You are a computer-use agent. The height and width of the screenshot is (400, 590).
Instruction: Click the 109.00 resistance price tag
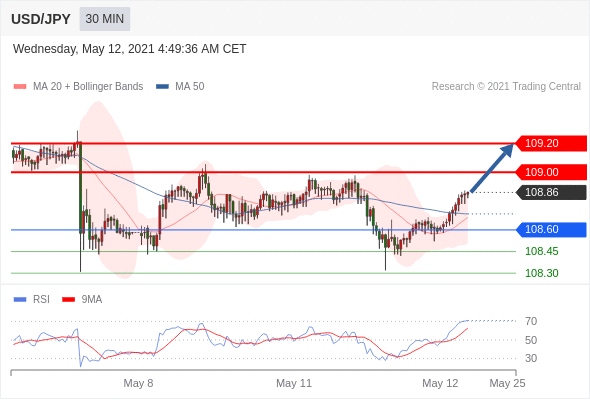(551, 172)
